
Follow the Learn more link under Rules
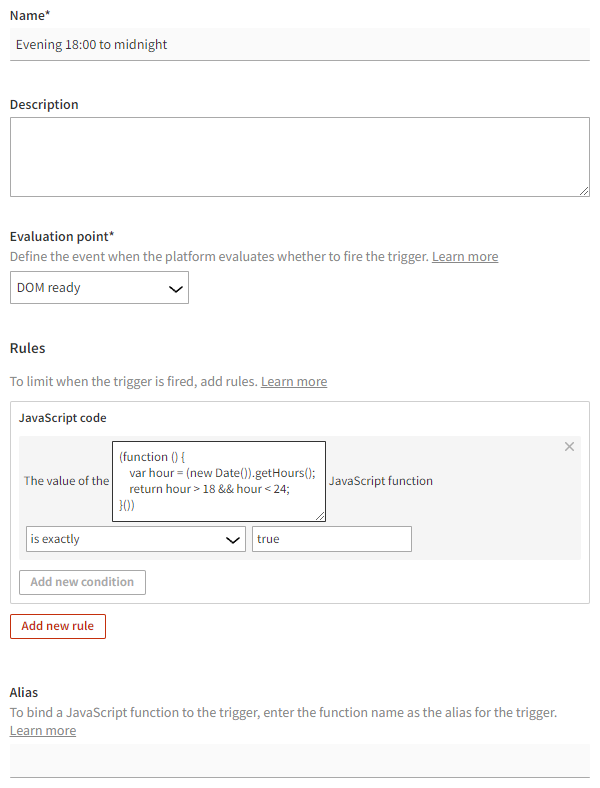(294, 382)
